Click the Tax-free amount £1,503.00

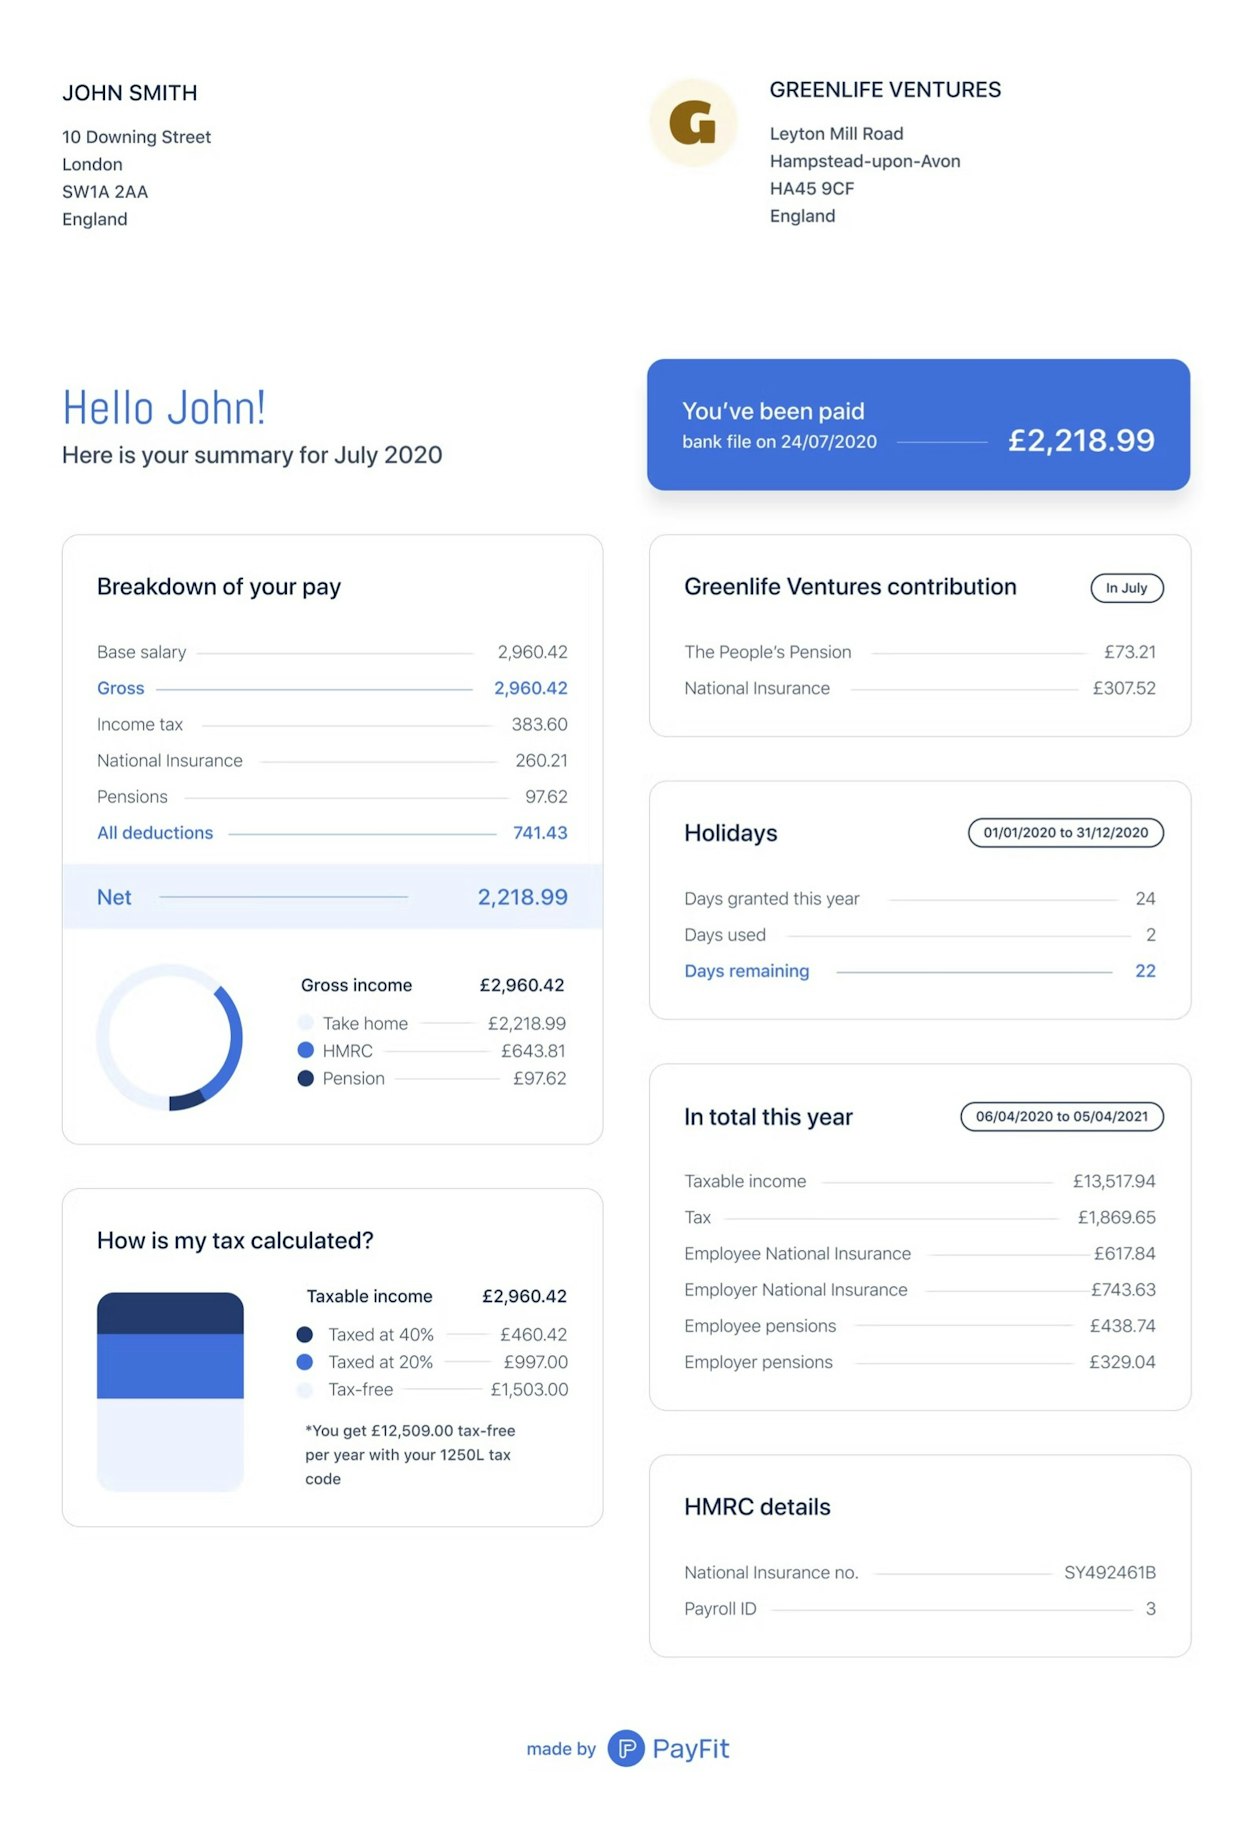[529, 1389]
